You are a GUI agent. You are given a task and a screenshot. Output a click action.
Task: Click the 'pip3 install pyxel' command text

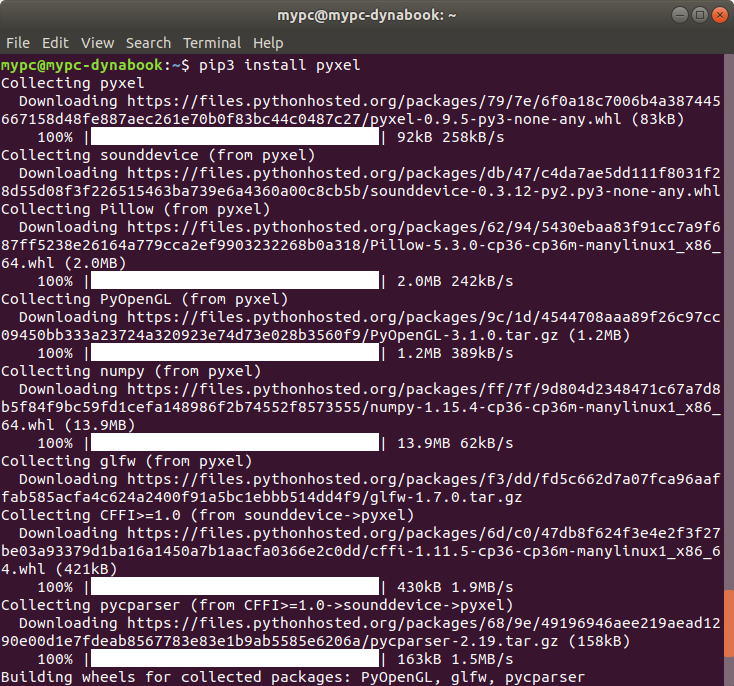[x=279, y=65]
